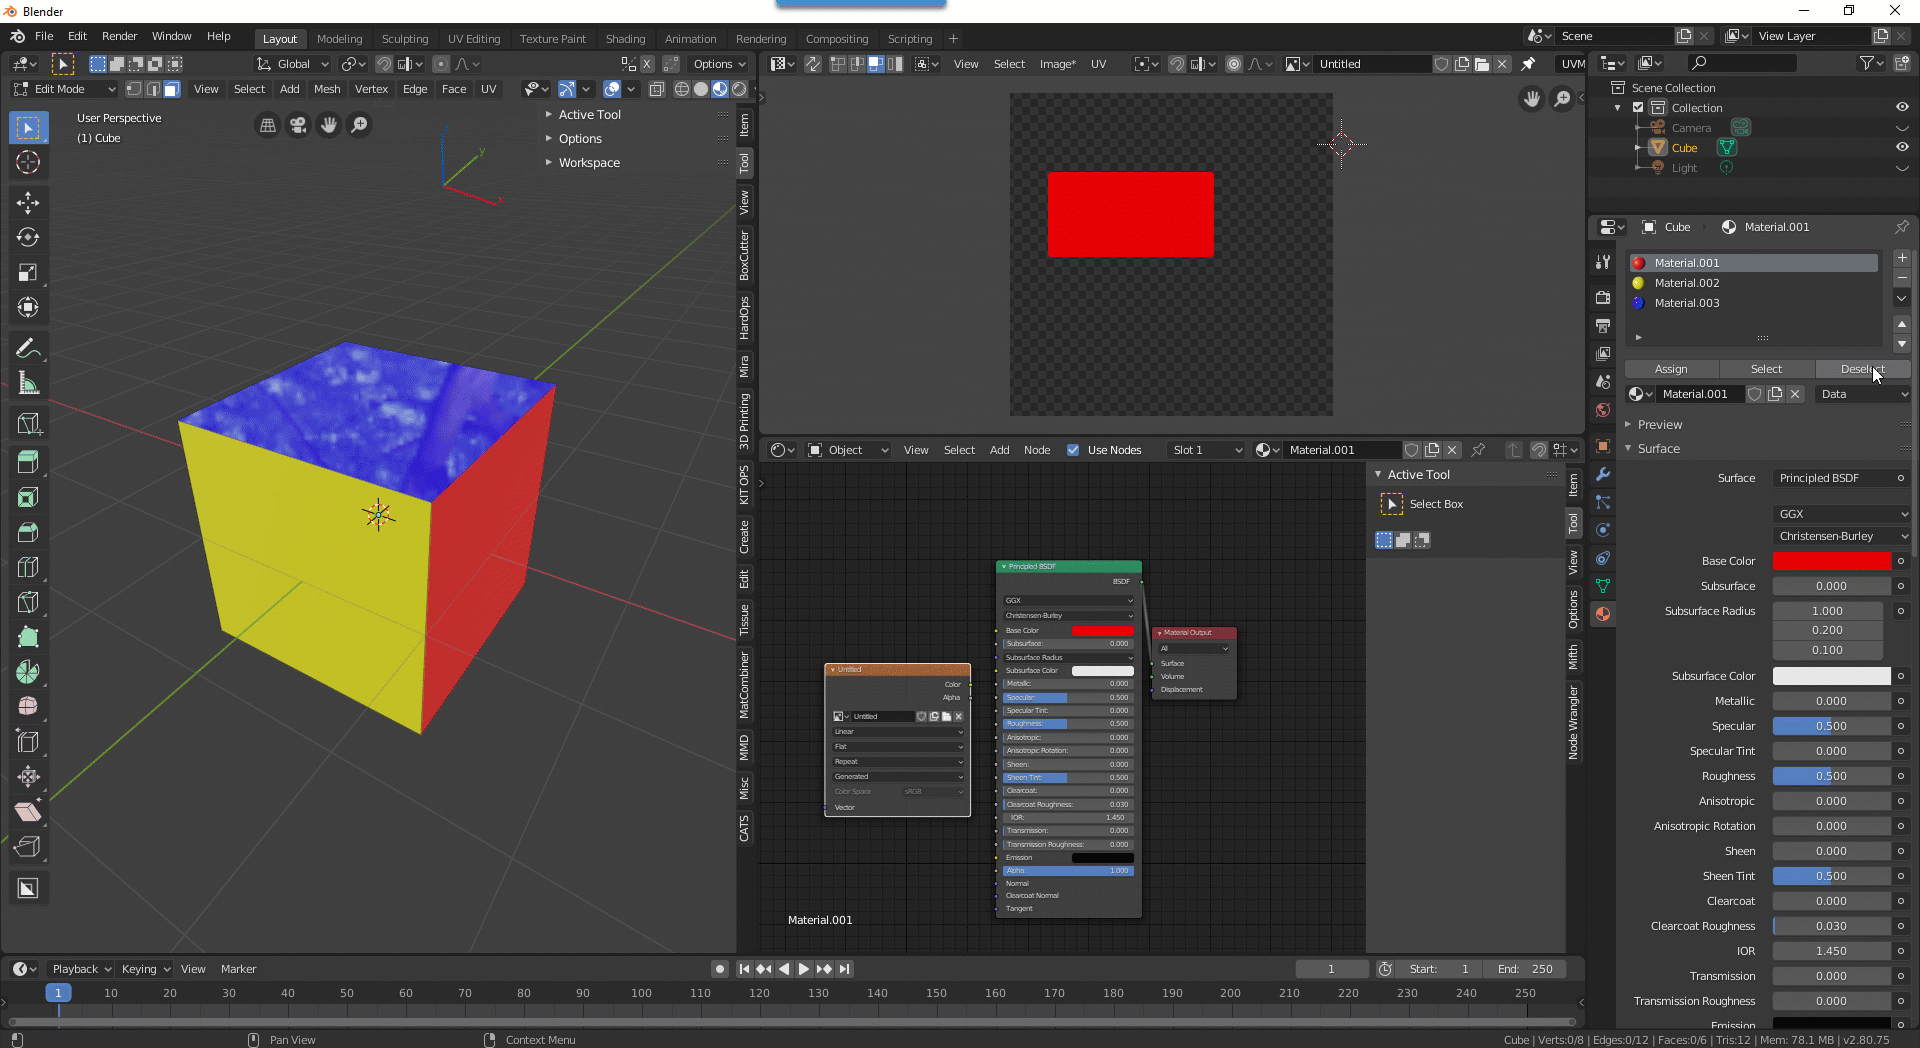Toggle timeline auto keying record button
Screen dimensions: 1920x1048
pyautogui.click(x=719, y=969)
